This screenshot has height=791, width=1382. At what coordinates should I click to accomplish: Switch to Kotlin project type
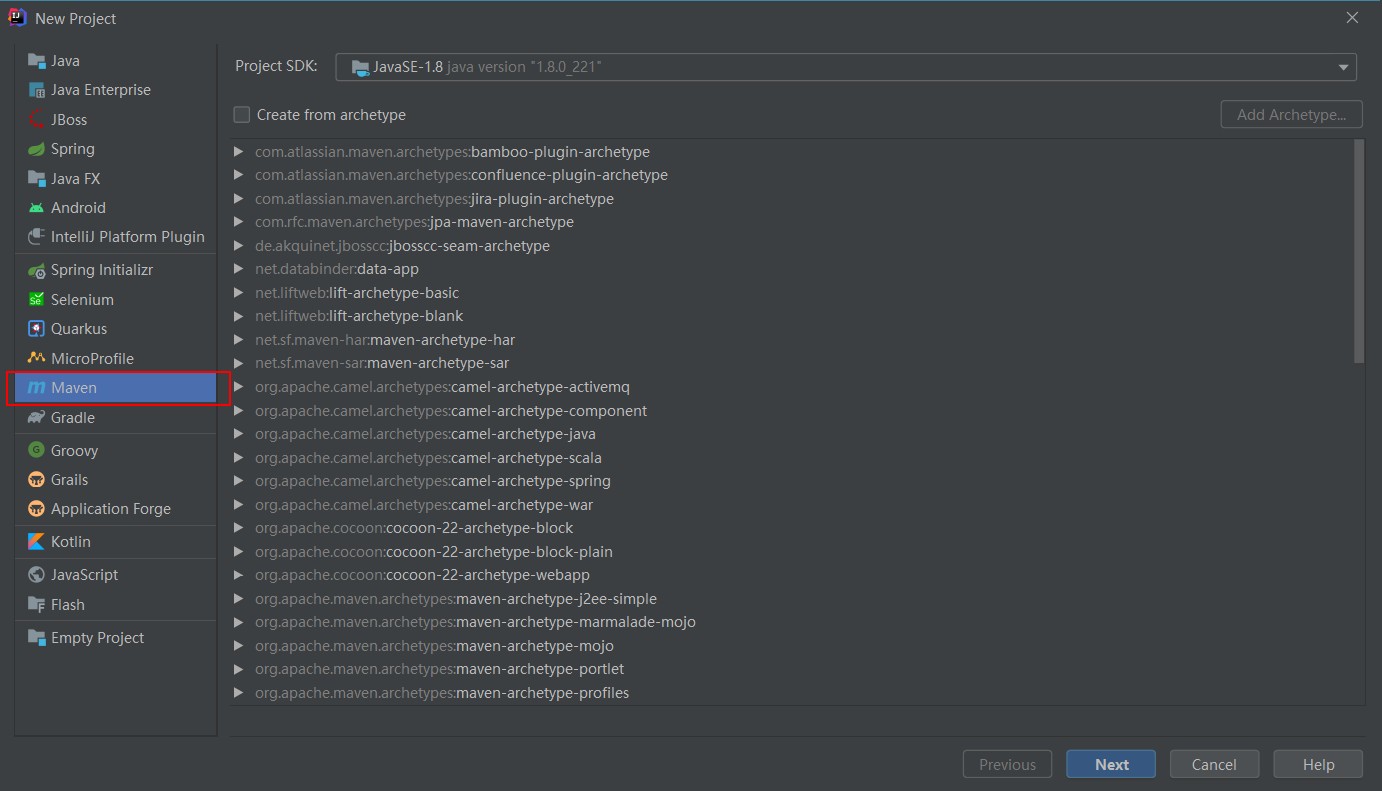coord(116,542)
